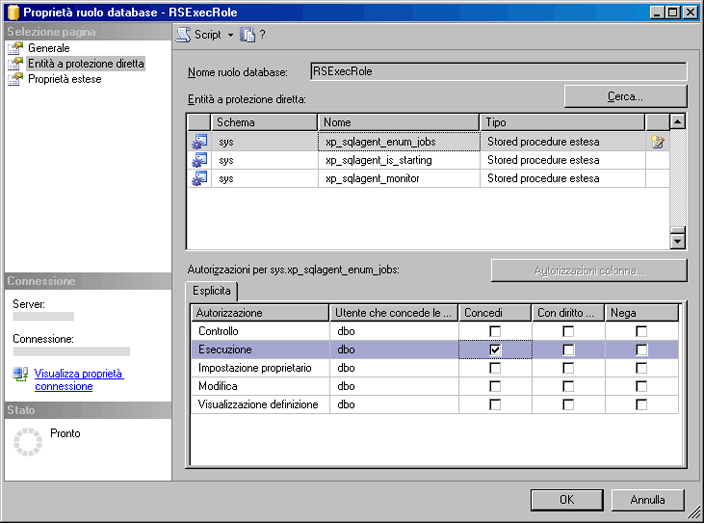Image resolution: width=704 pixels, height=524 pixels.
Task: Click the Nome ruolo database field
Action: 498,72
